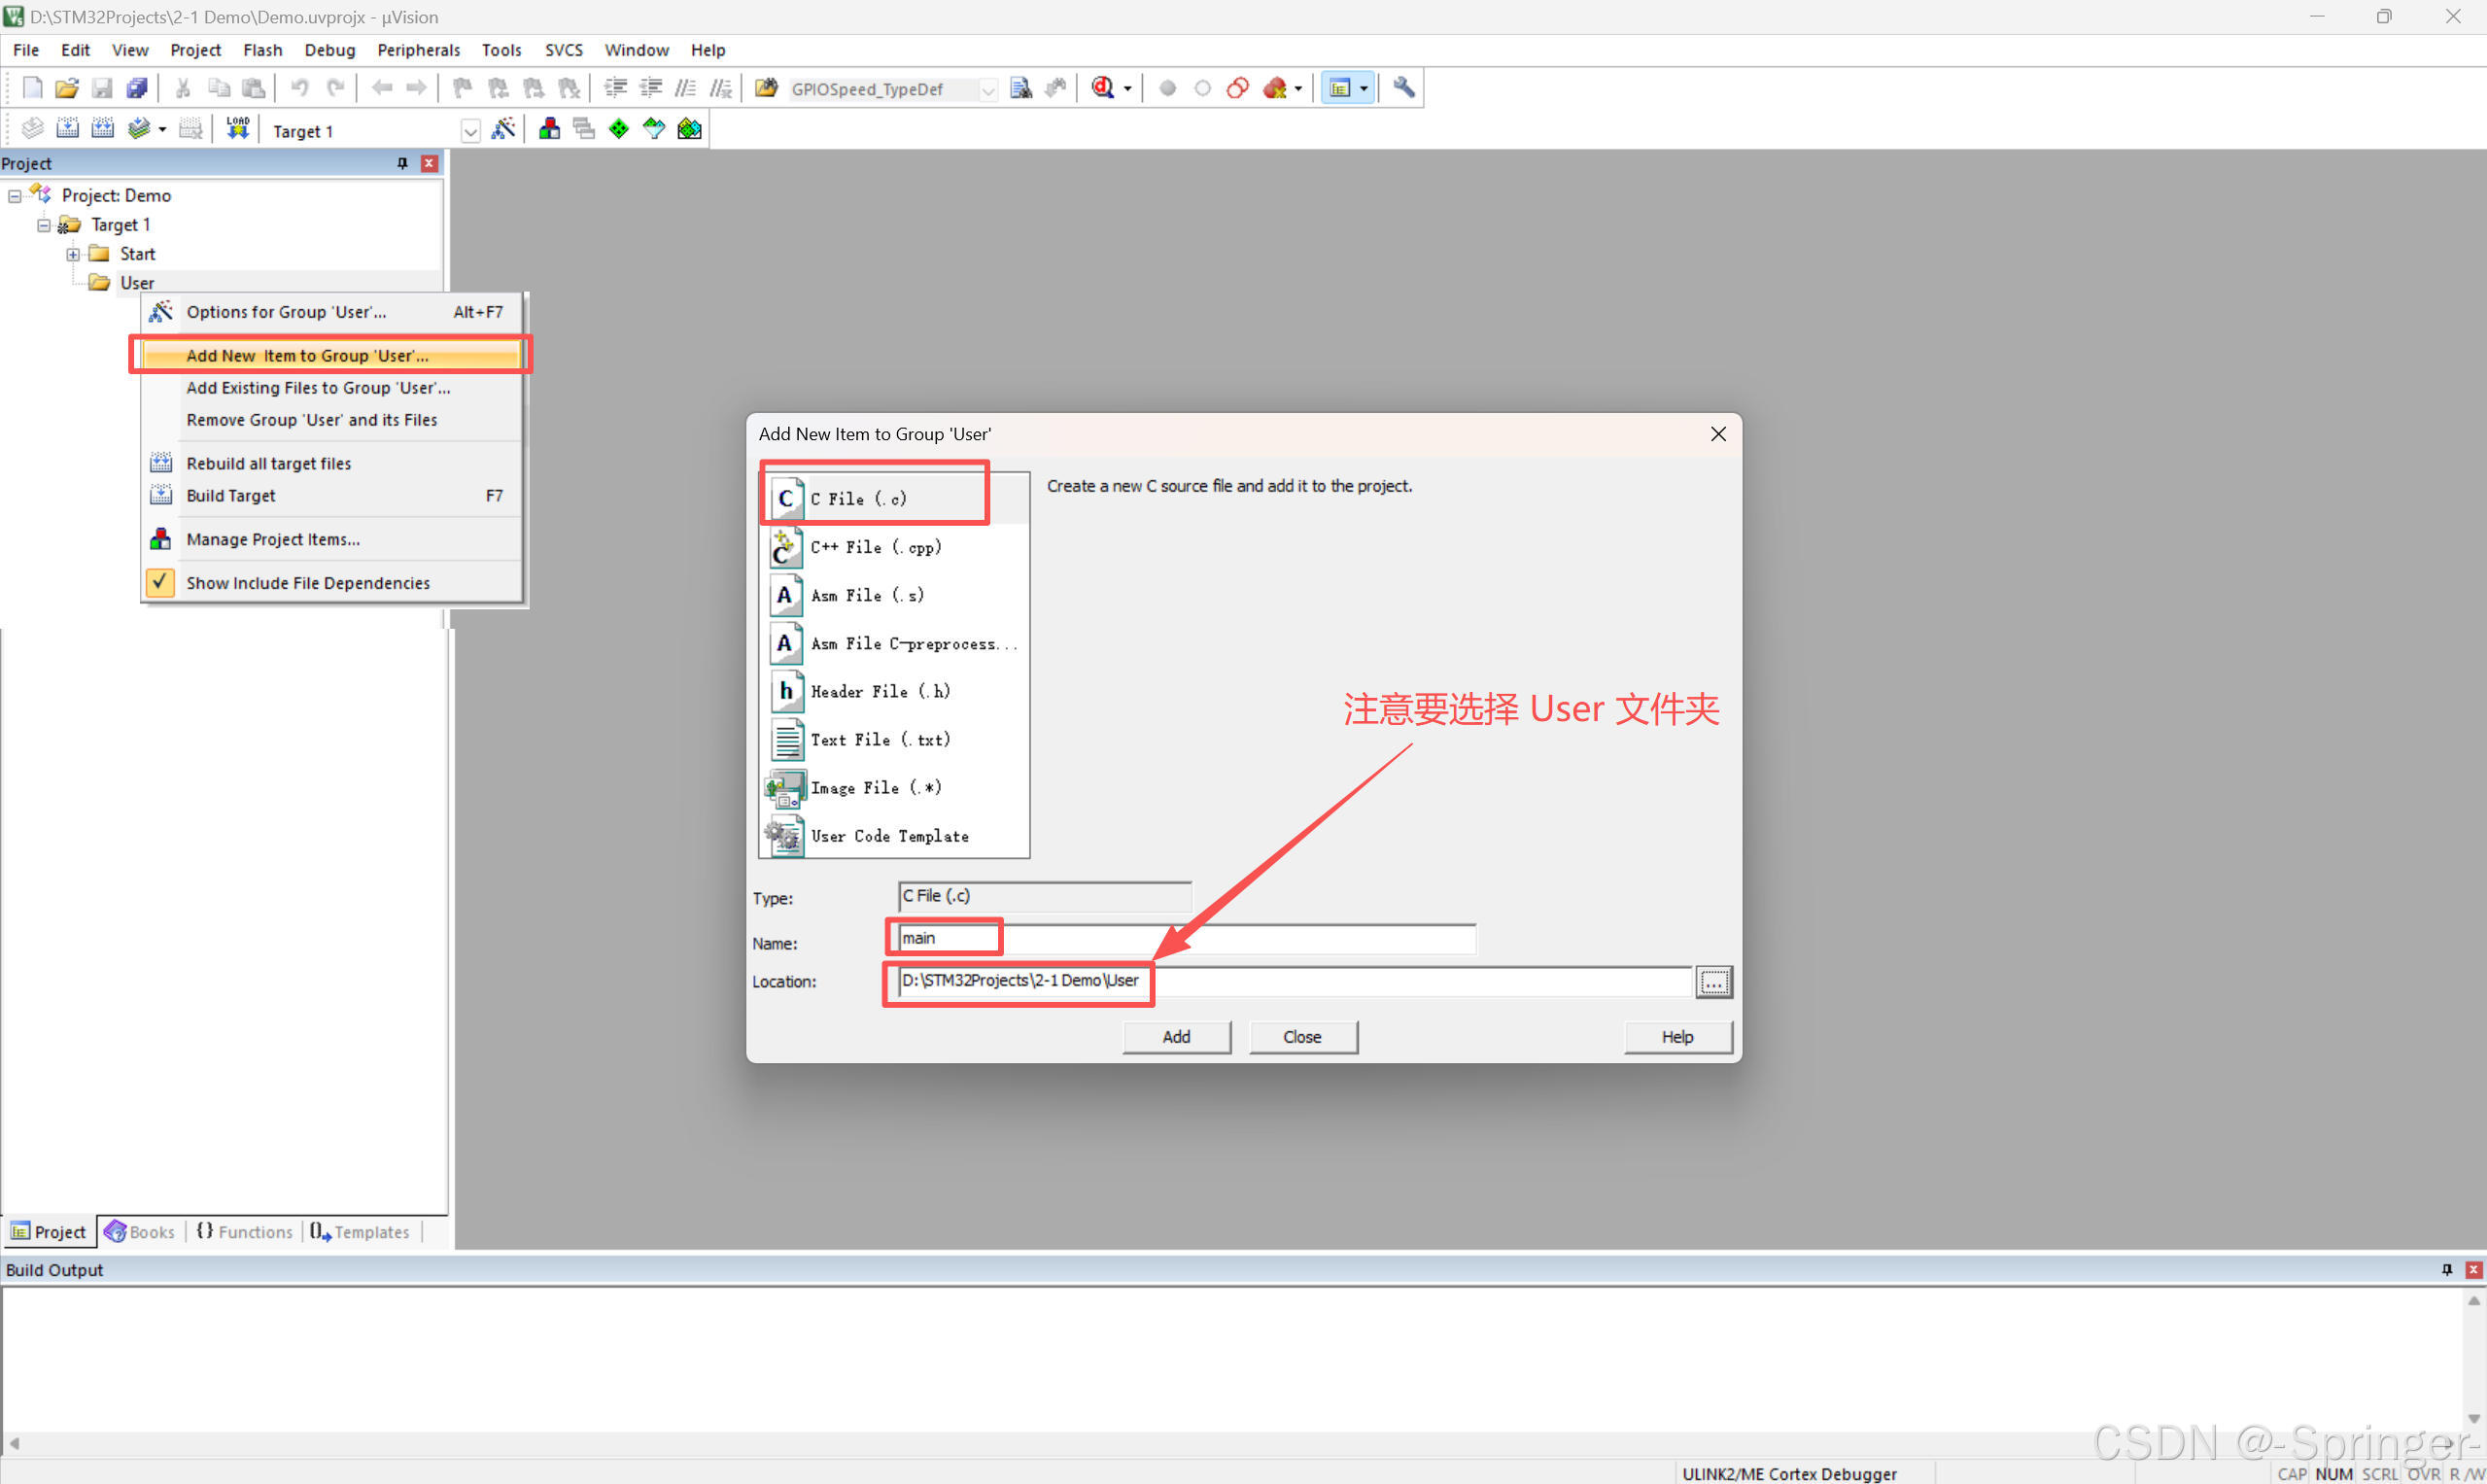Click the Open file toolbar icon
Screen dimensions: 2487x1484
[67, 88]
